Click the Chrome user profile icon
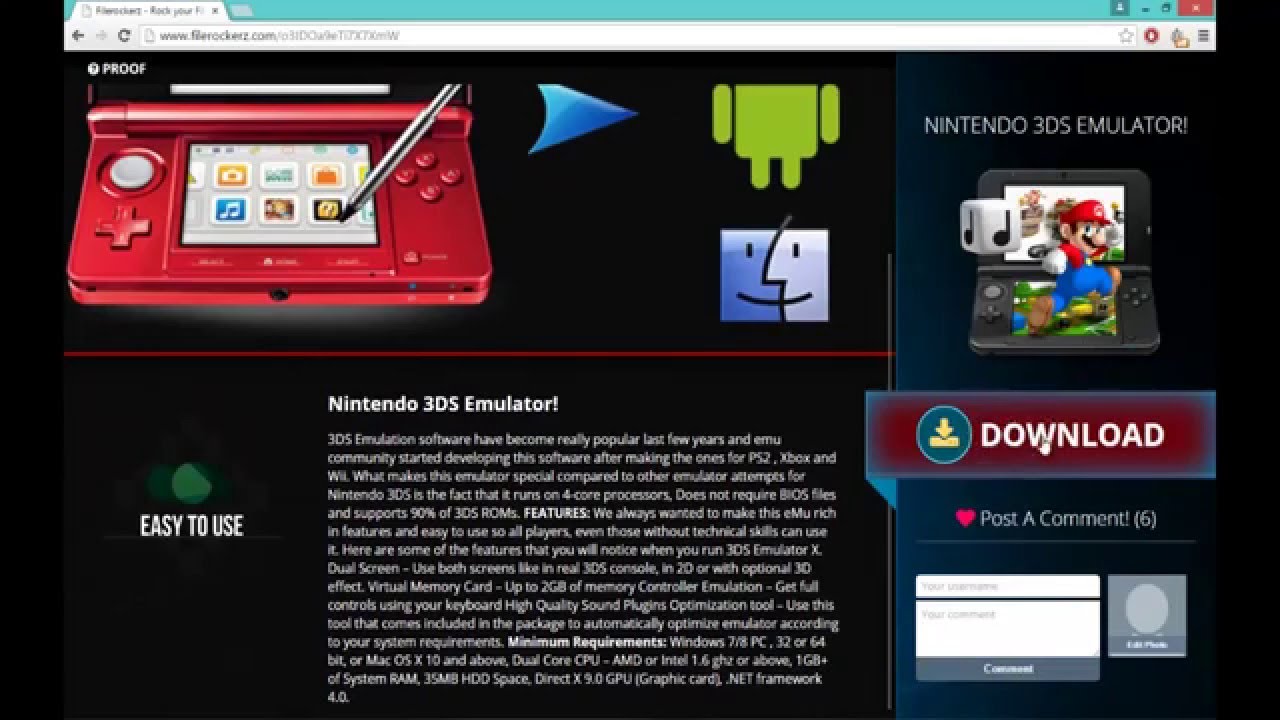Screen dimensions: 1280x720 pyautogui.click(x=1118, y=8)
